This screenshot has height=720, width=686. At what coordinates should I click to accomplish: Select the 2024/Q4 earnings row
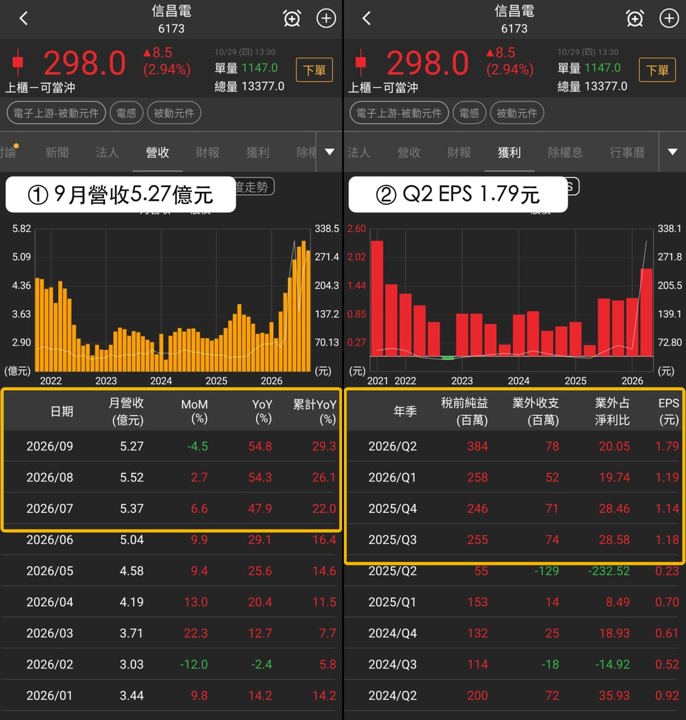(x=514, y=633)
